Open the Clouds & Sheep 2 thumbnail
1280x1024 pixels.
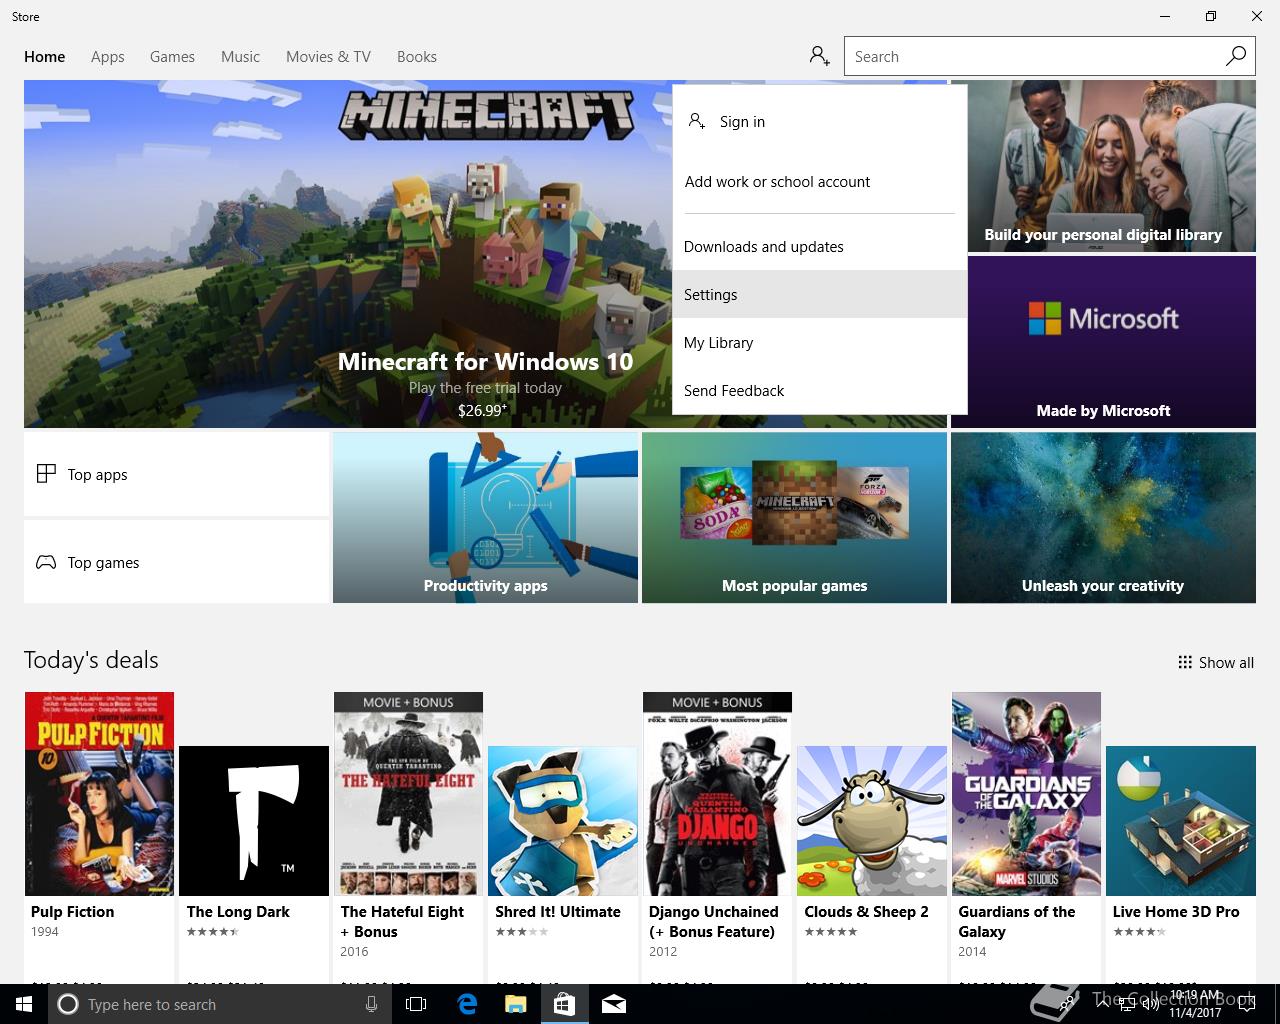872,821
